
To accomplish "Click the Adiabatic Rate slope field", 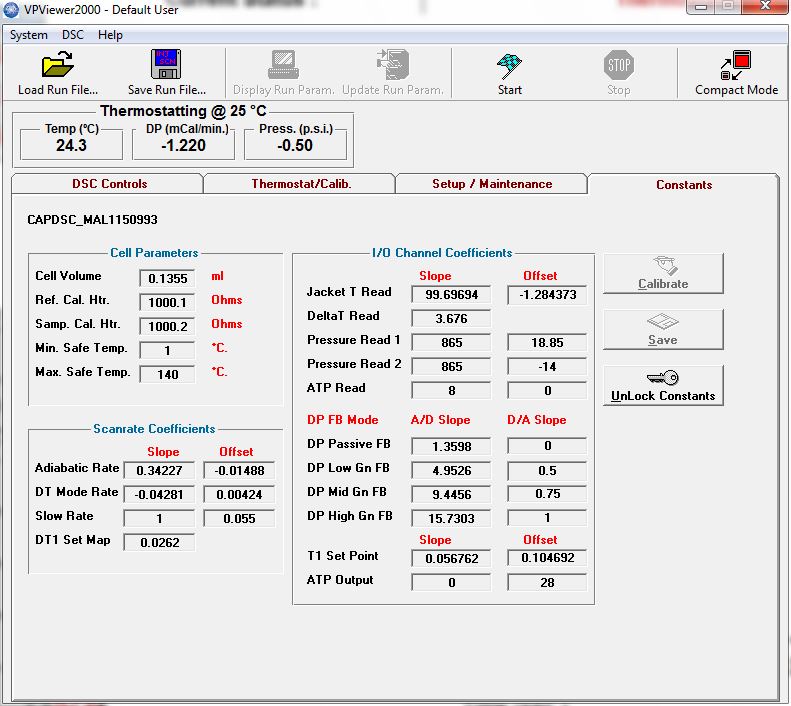I will (158, 471).
